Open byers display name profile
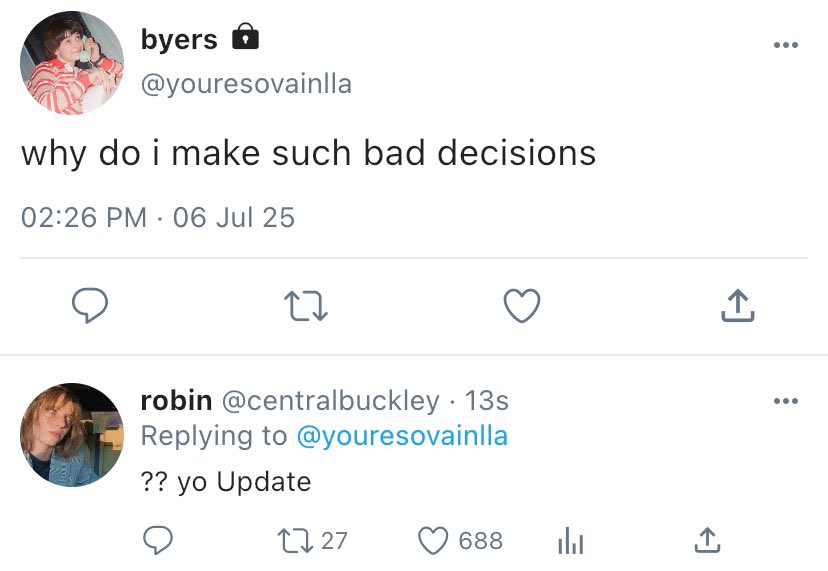The image size is (828, 571). 179,39
